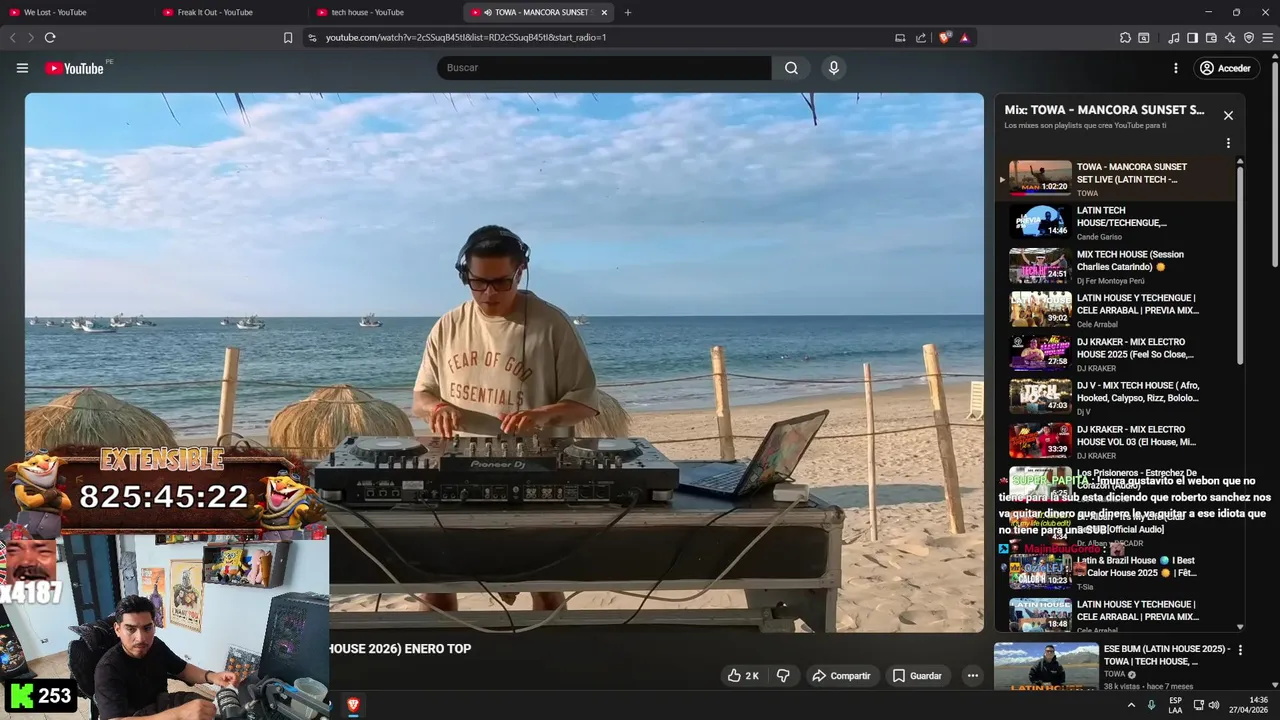The image size is (1280, 720).
Task: Open options menu for ESE BUM video
Action: pos(1240,650)
